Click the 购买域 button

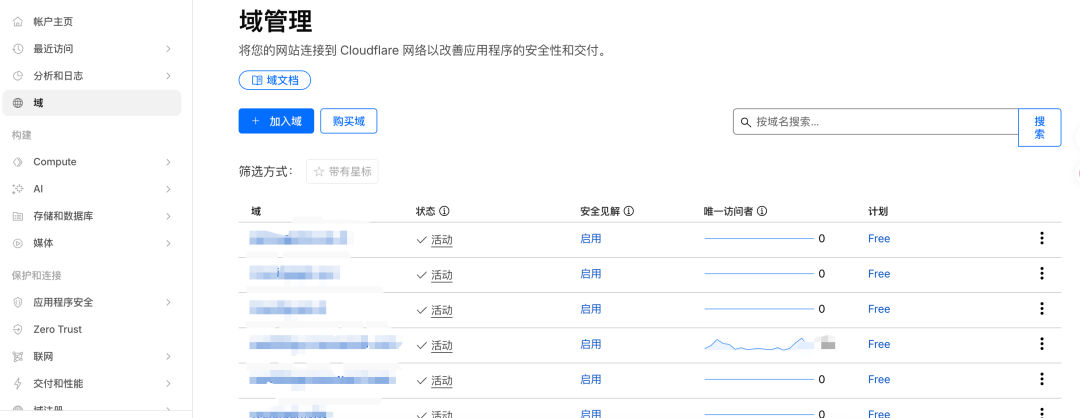coord(349,121)
